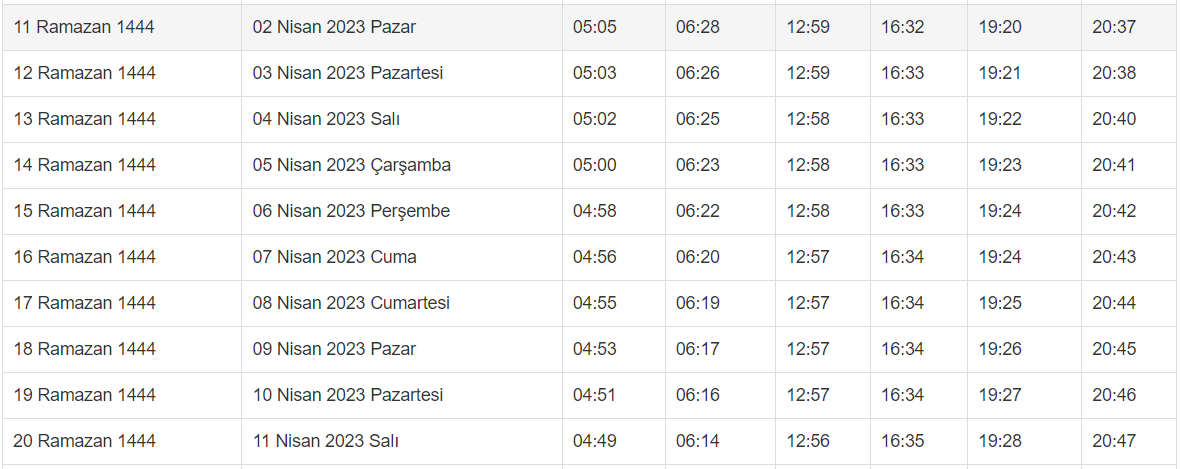Select the 05 Nisan 2023 Çarşamba cell
Image resolution: width=1180 pixels, height=469 pixels.
(351, 165)
